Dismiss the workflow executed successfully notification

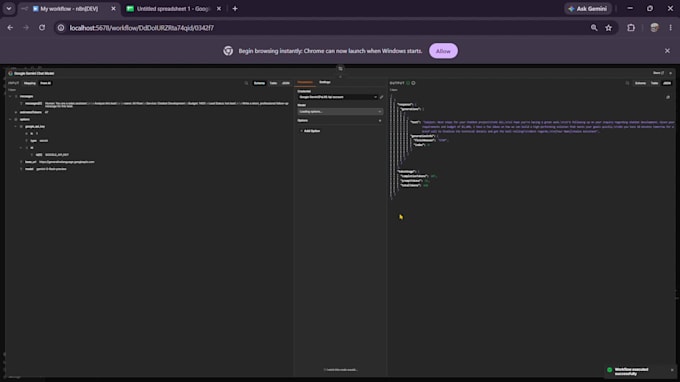672,370
